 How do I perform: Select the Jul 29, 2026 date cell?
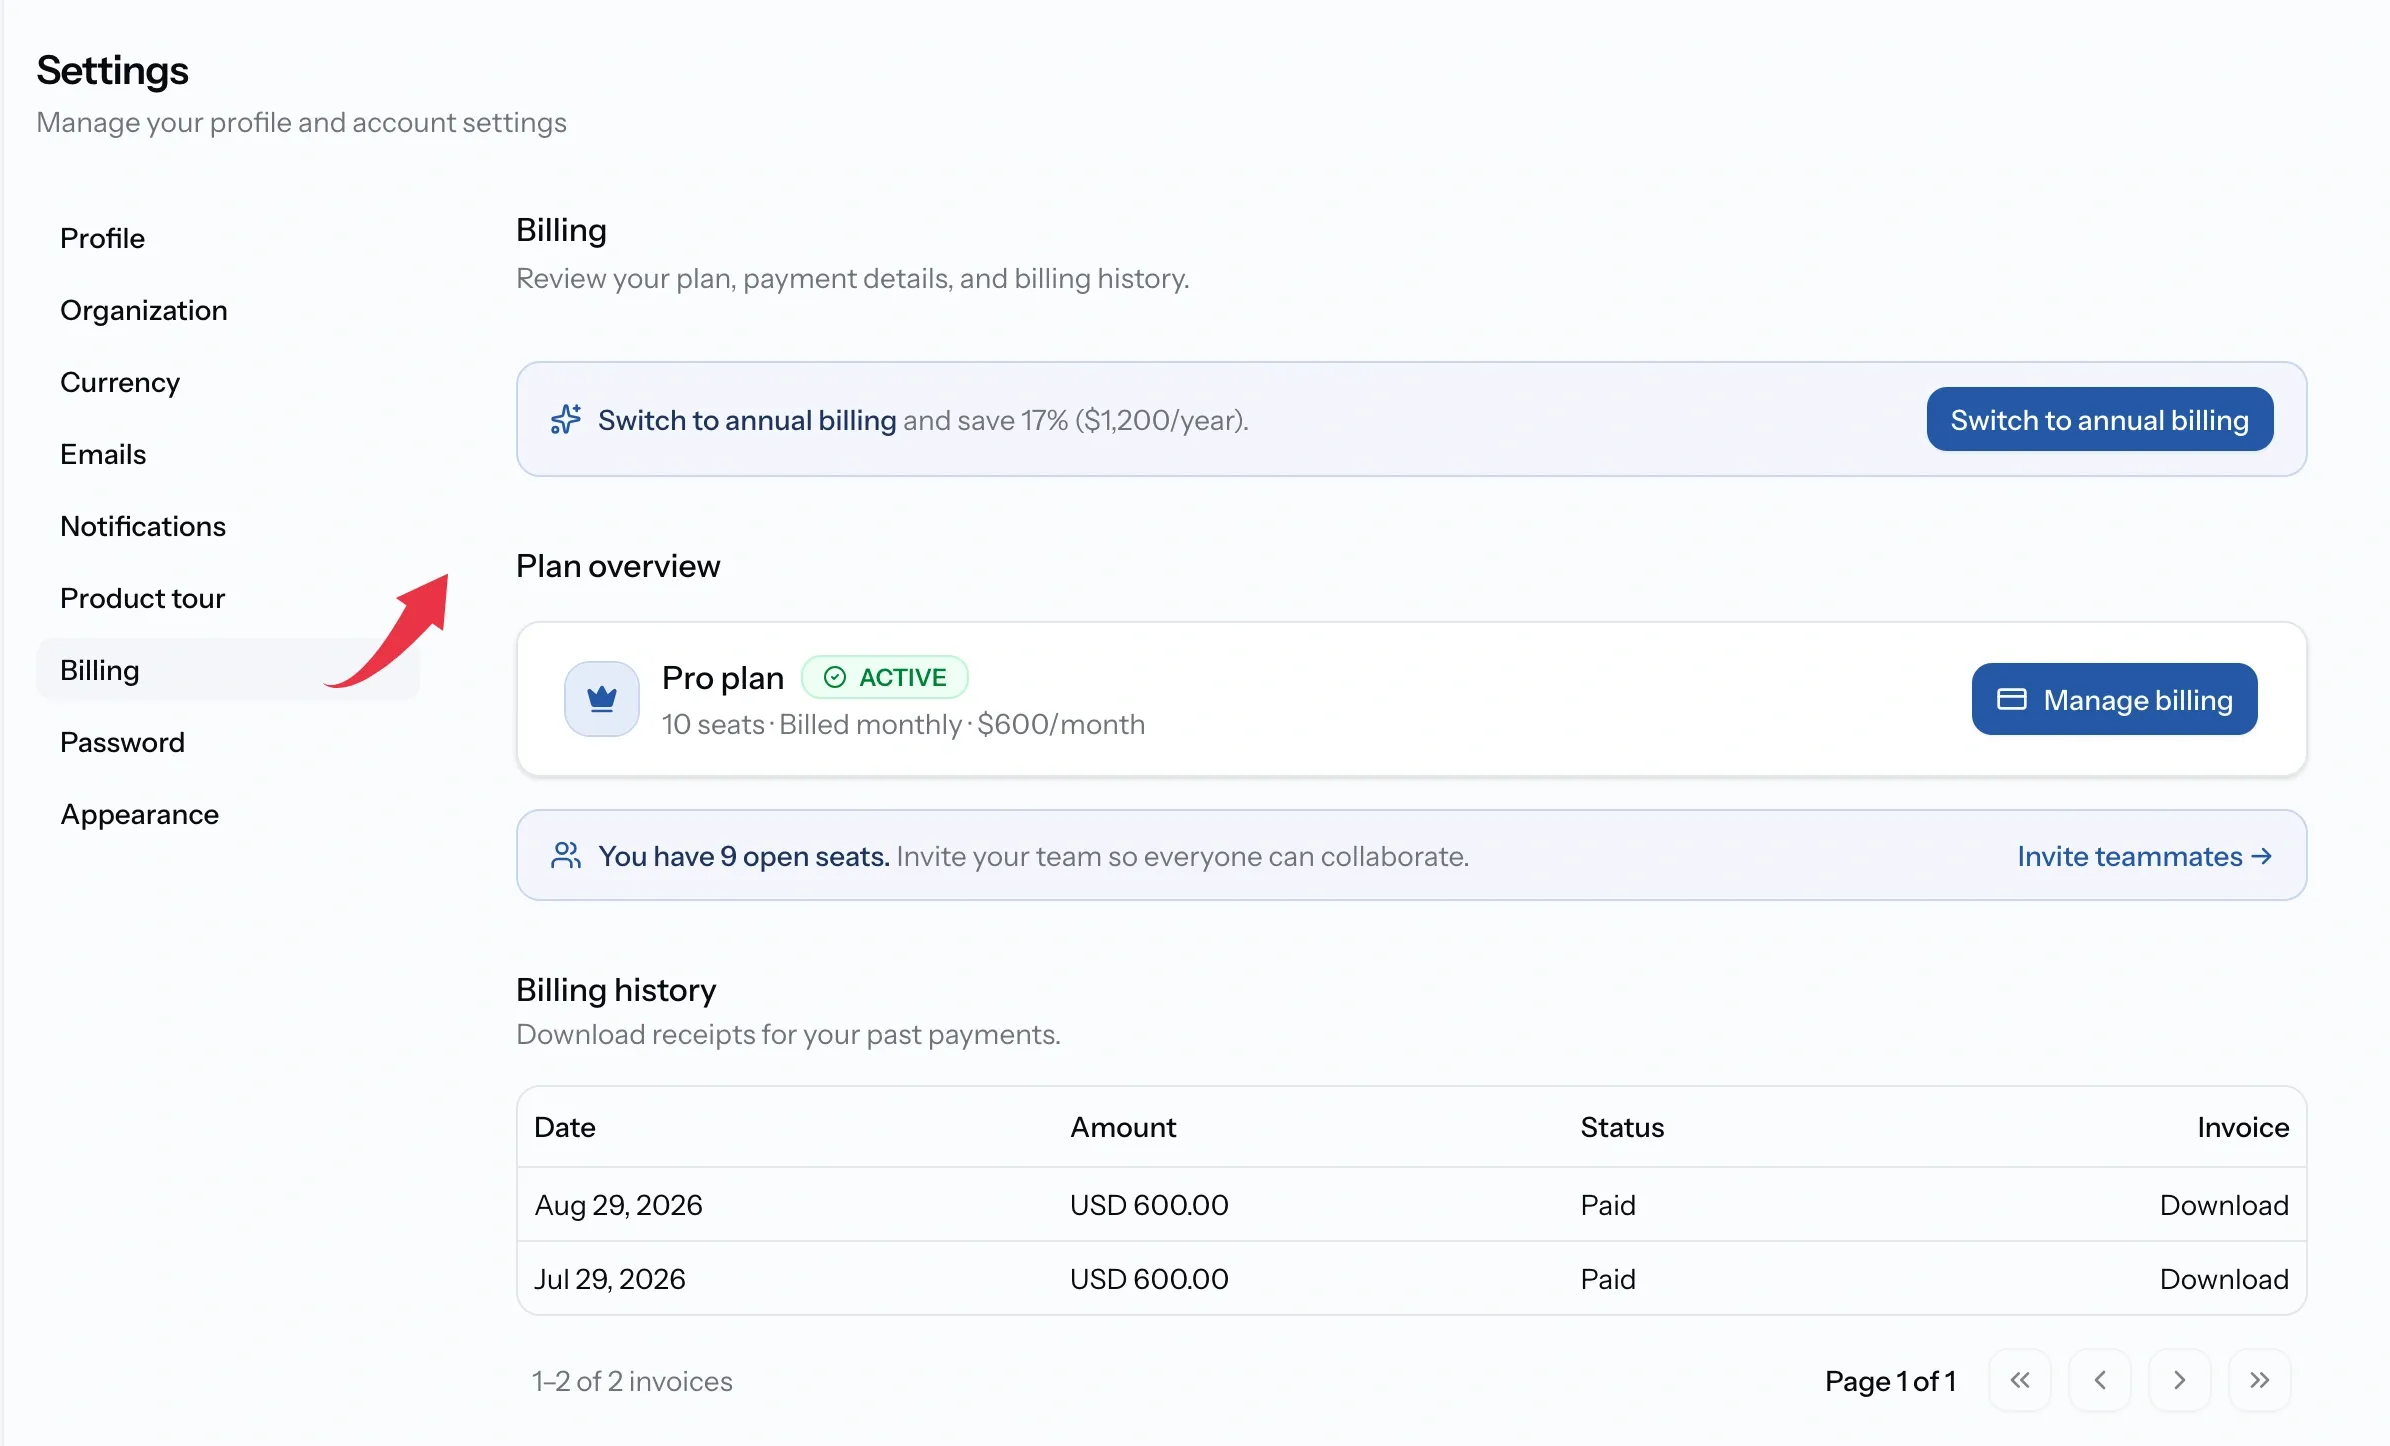610,1279
